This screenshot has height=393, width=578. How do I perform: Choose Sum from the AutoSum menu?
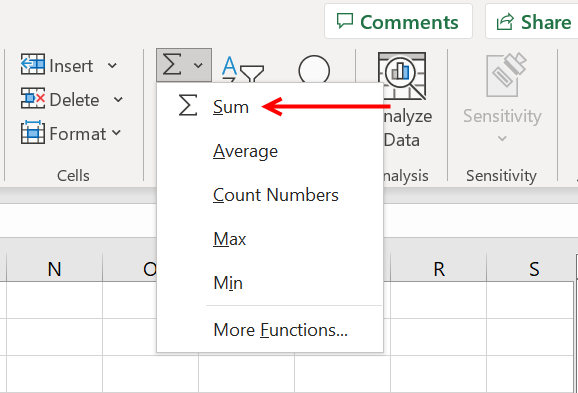coord(270,107)
